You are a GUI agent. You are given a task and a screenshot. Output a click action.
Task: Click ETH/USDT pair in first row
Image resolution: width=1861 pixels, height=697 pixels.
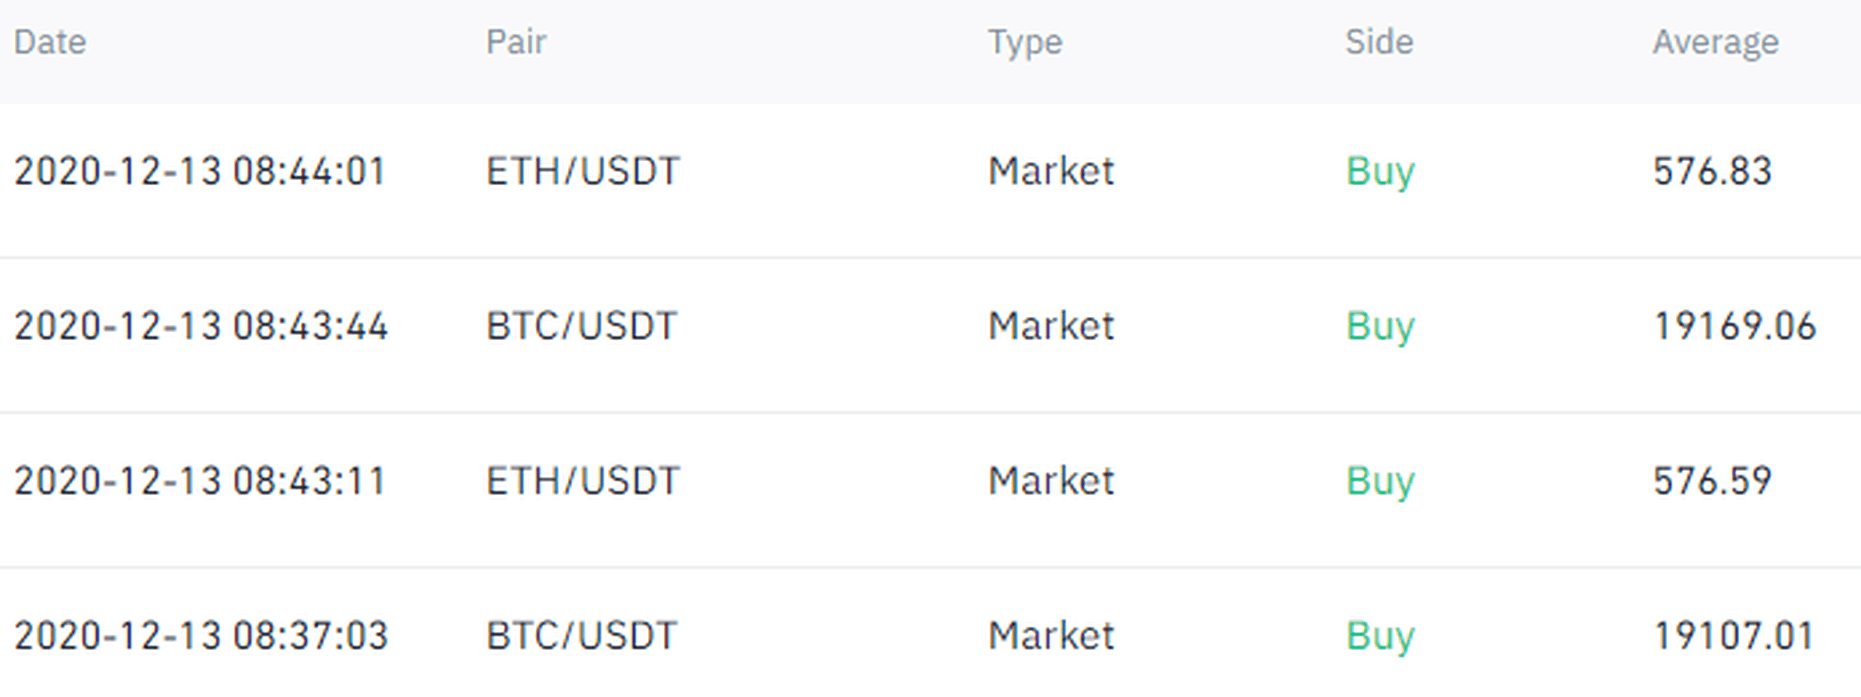coord(583,171)
